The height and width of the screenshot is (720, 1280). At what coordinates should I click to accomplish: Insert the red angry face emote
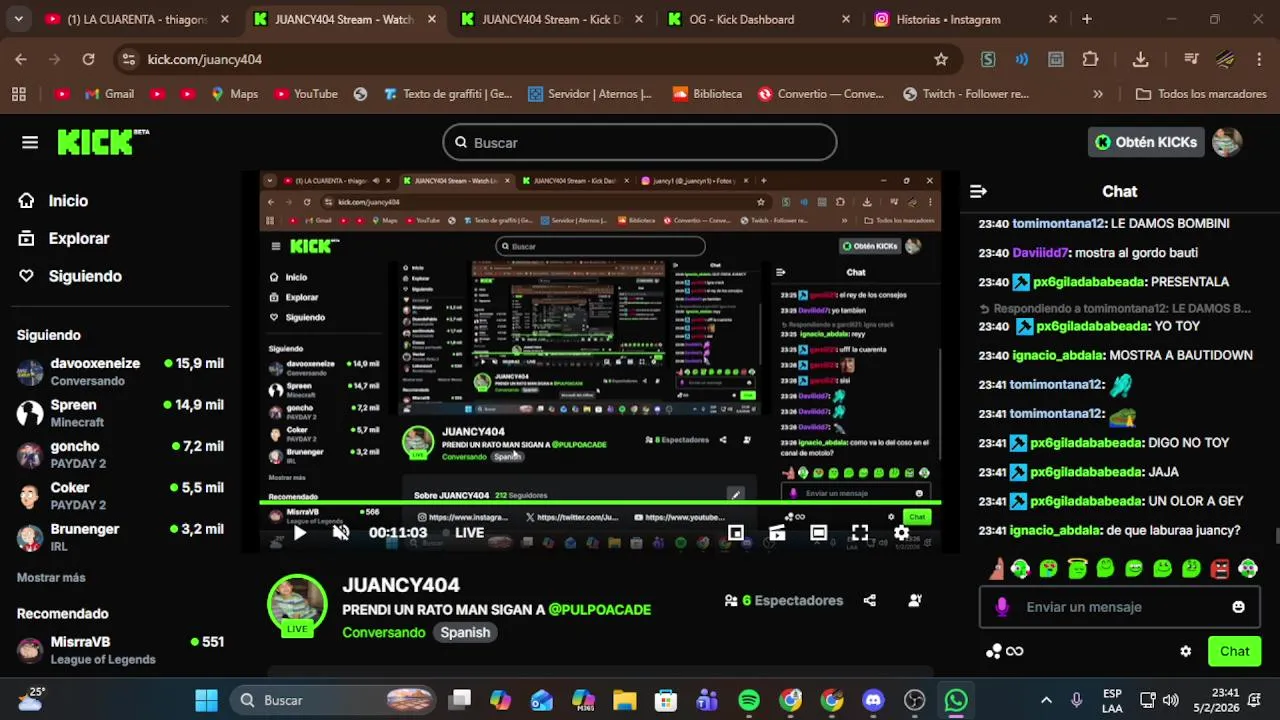coord(1219,569)
